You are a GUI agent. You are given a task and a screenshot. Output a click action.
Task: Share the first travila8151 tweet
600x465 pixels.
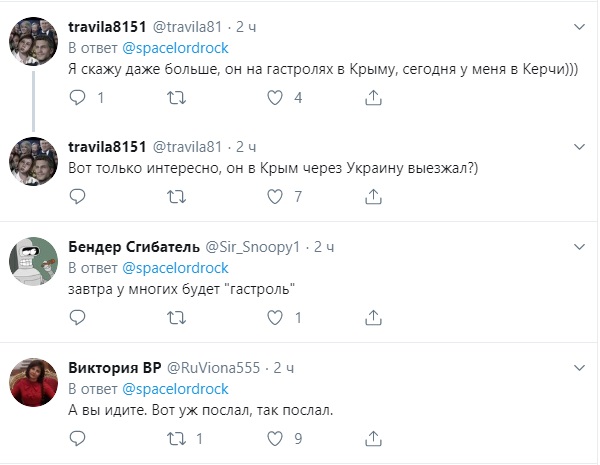click(373, 98)
